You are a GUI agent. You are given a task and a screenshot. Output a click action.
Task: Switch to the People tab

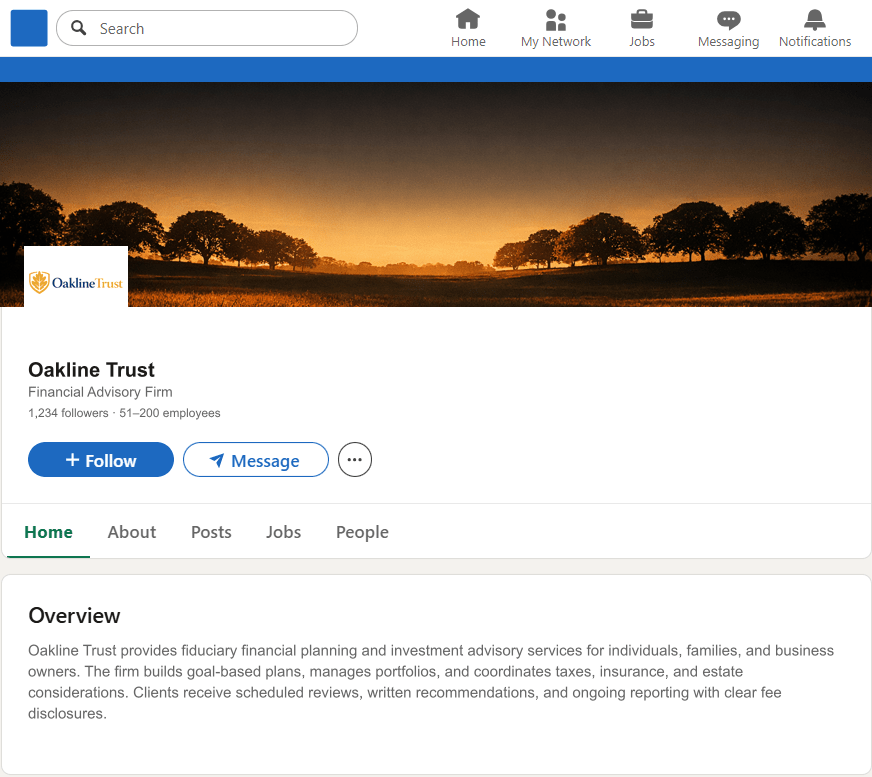pos(362,532)
